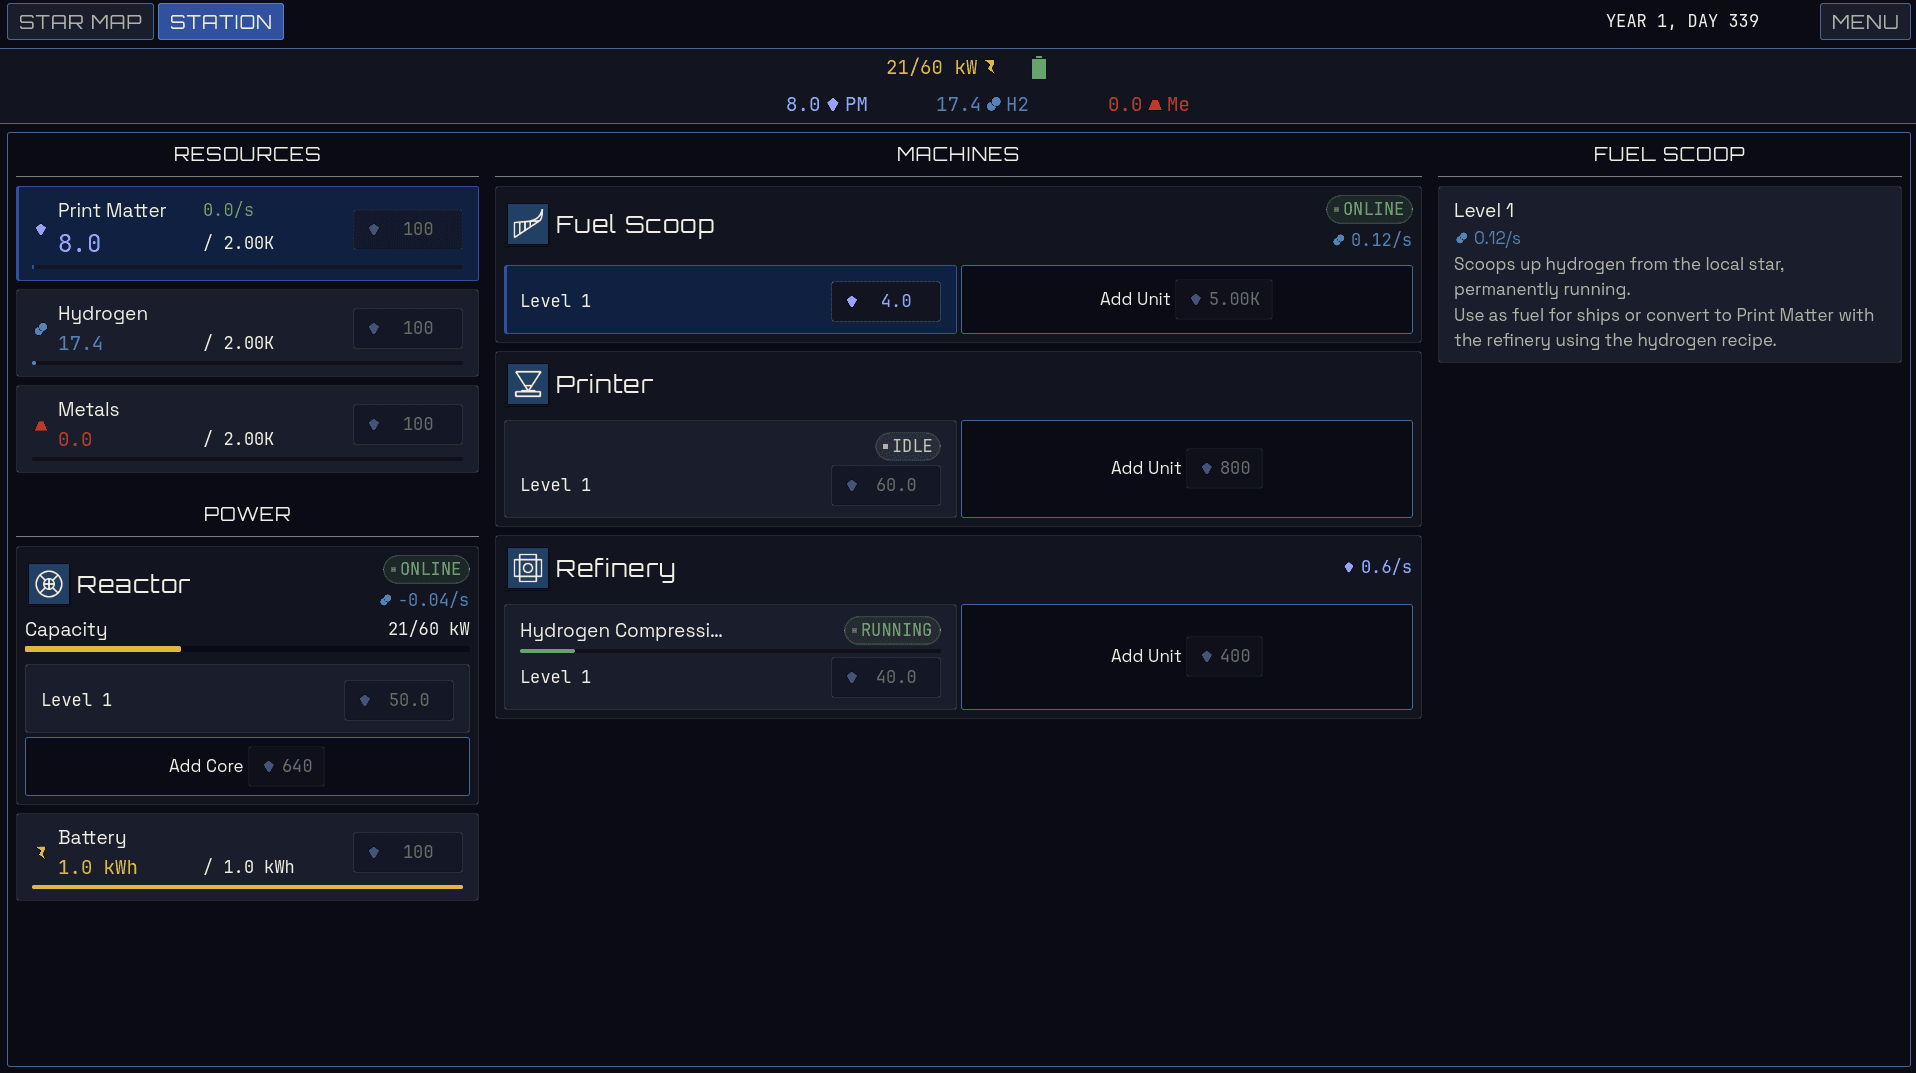Toggle the Printer IDLE status
The width and height of the screenshot is (1916, 1073).
pyautogui.click(x=908, y=446)
